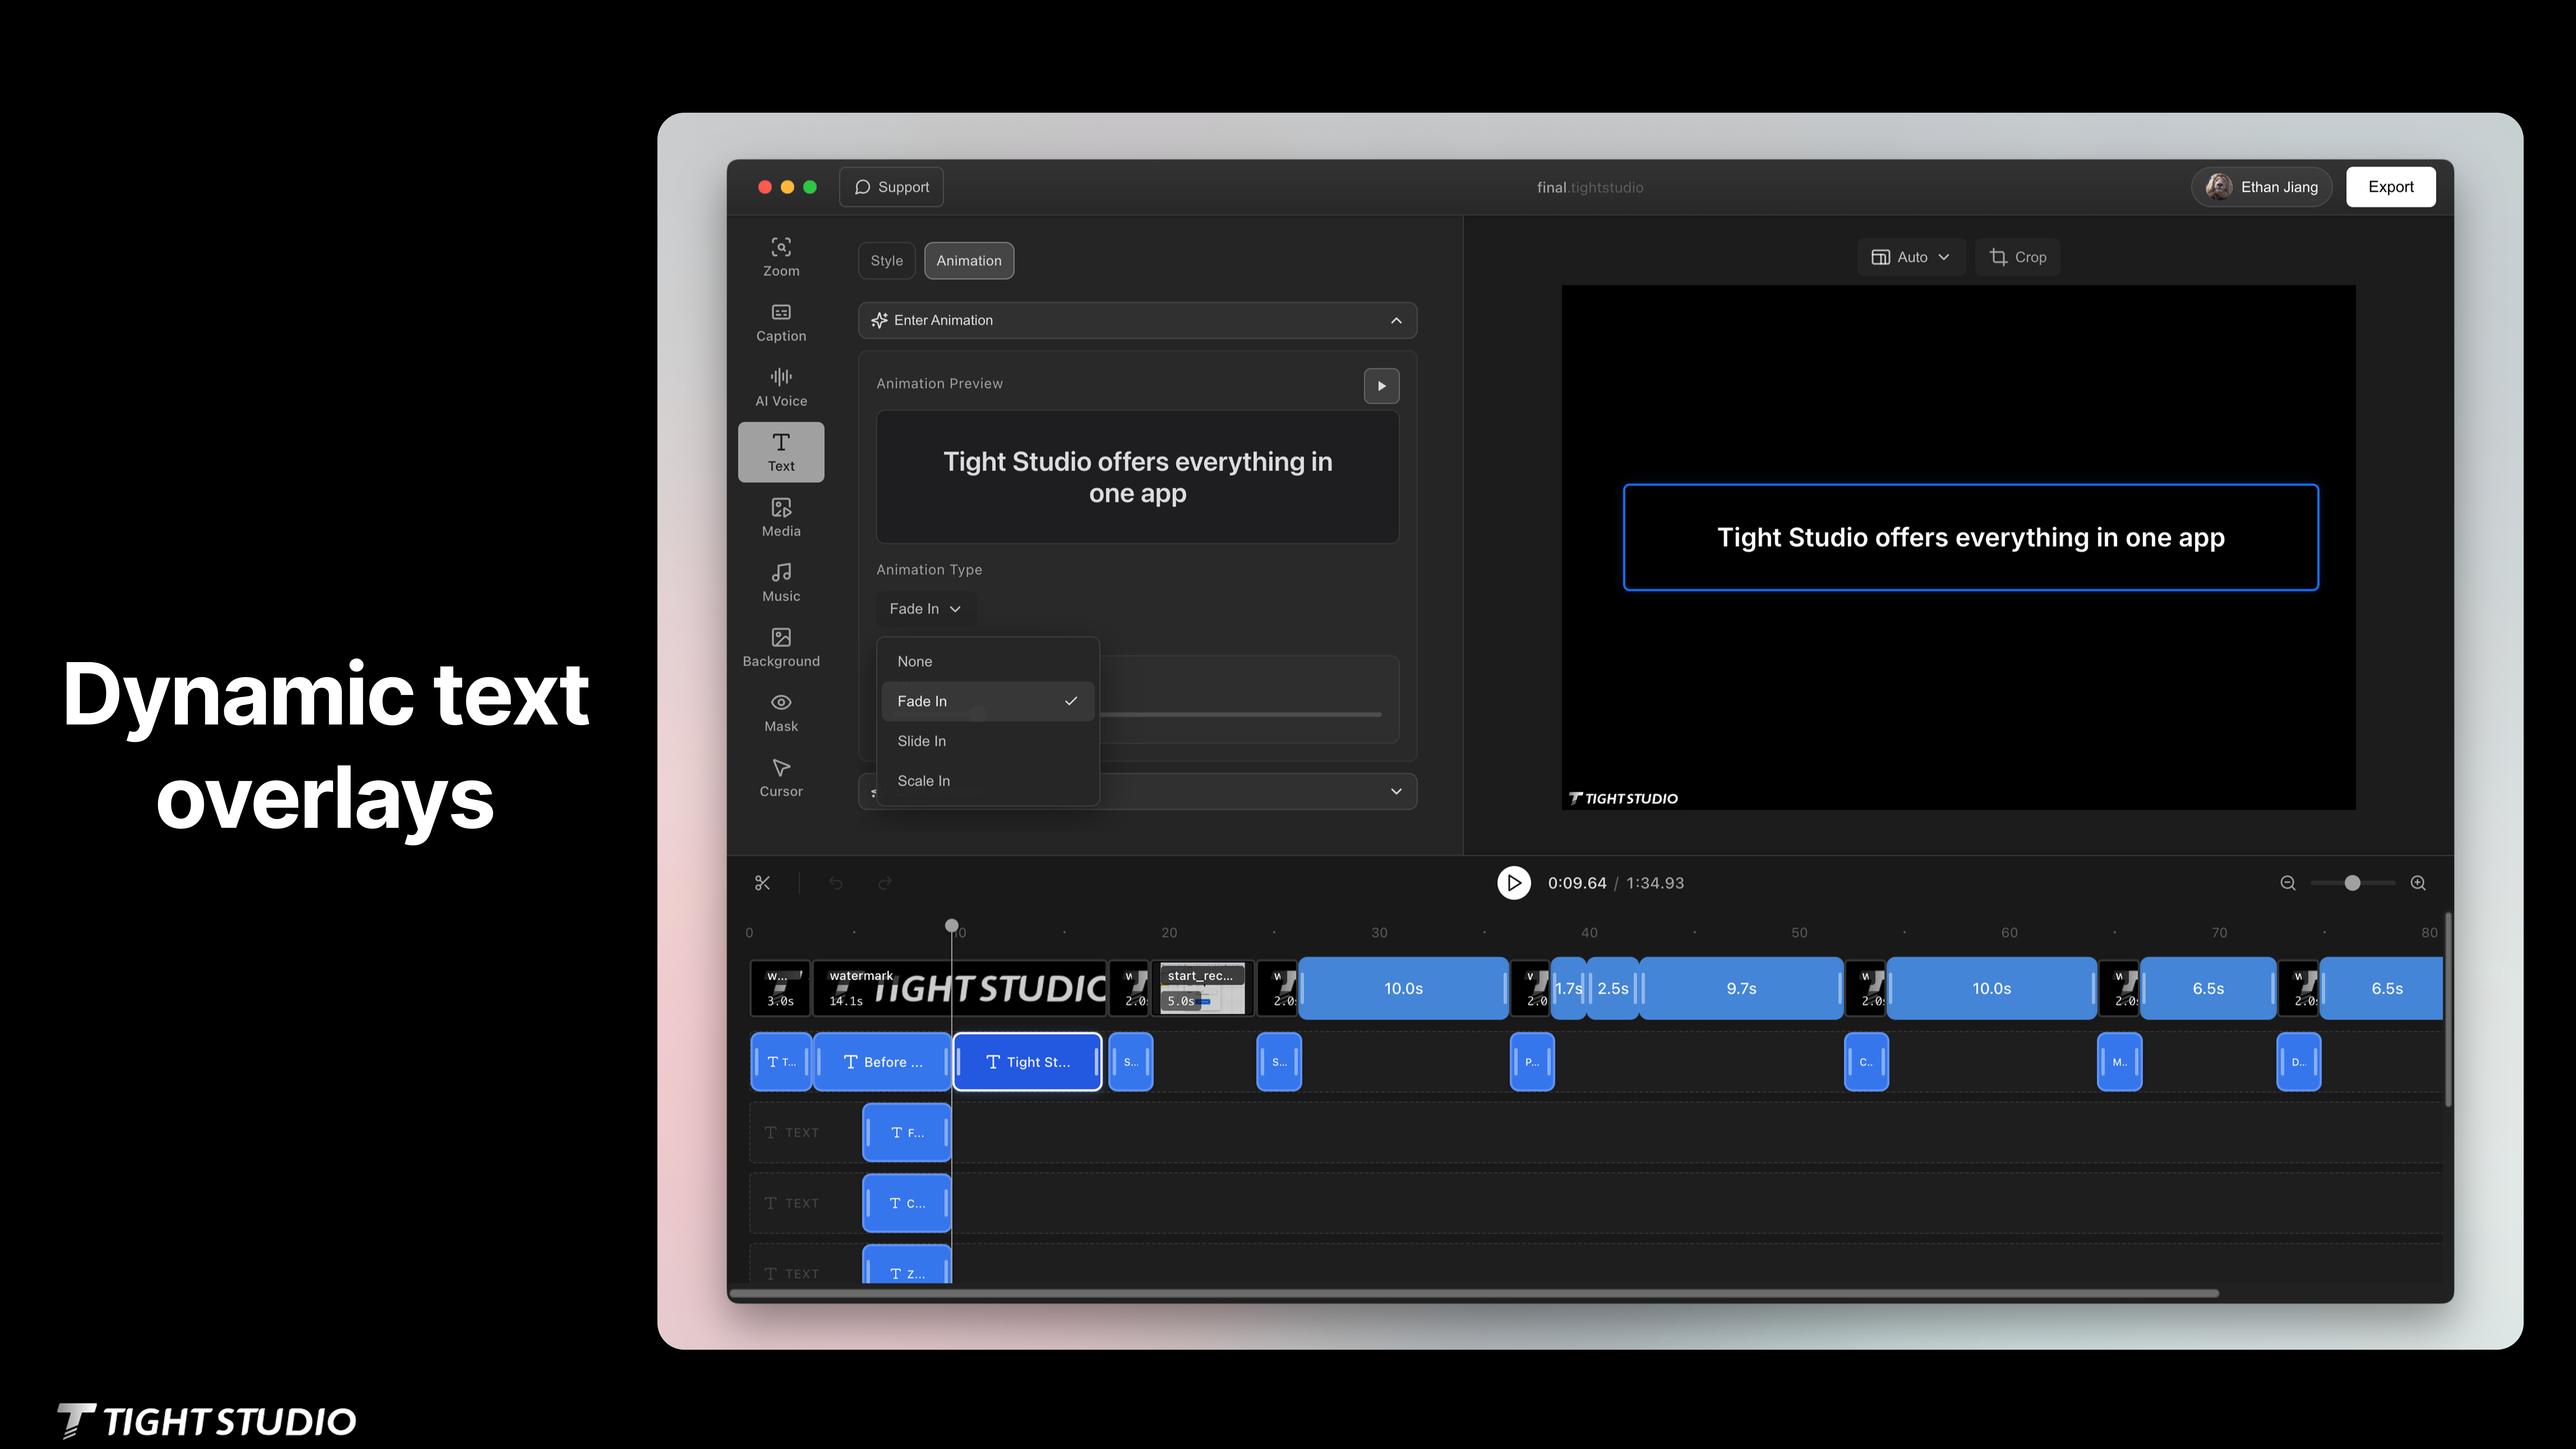Viewport: 2576px width, 1449px height.
Task: Expand the collapsed section below animation
Action: tap(1396, 791)
